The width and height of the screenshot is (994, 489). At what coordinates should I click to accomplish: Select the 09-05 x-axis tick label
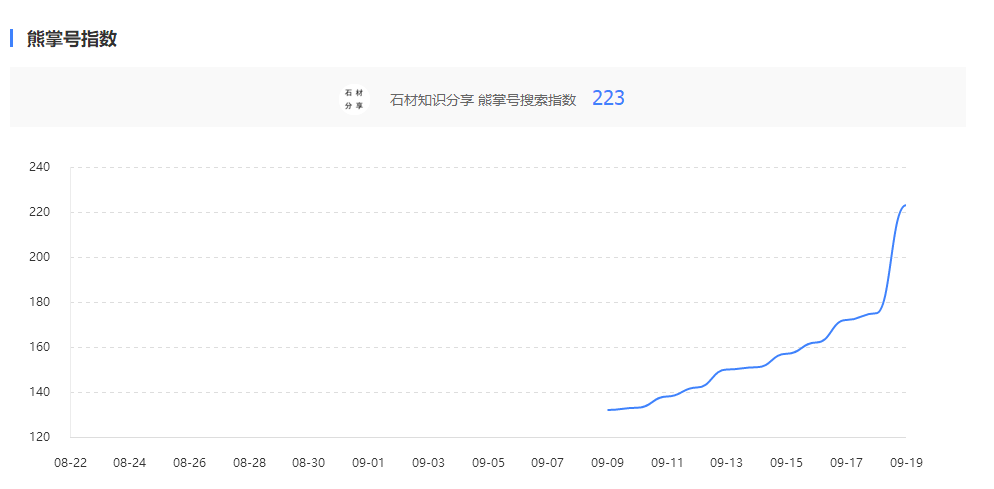tap(488, 463)
